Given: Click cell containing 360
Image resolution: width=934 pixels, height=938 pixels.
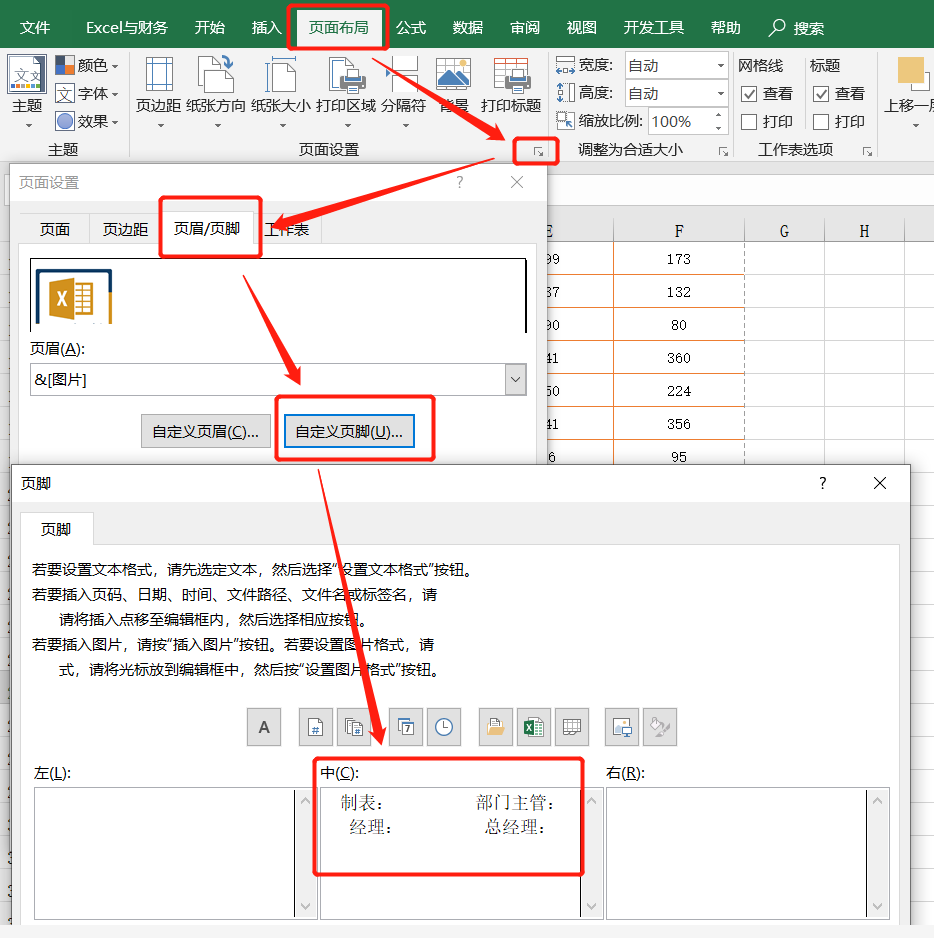Looking at the screenshot, I should [679, 358].
